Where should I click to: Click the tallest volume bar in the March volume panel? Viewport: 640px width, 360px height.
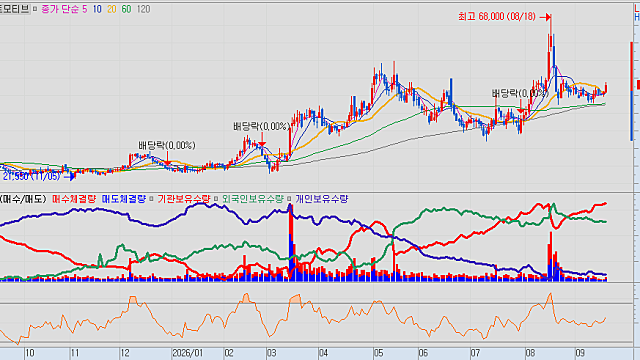pyautogui.click(x=291, y=242)
